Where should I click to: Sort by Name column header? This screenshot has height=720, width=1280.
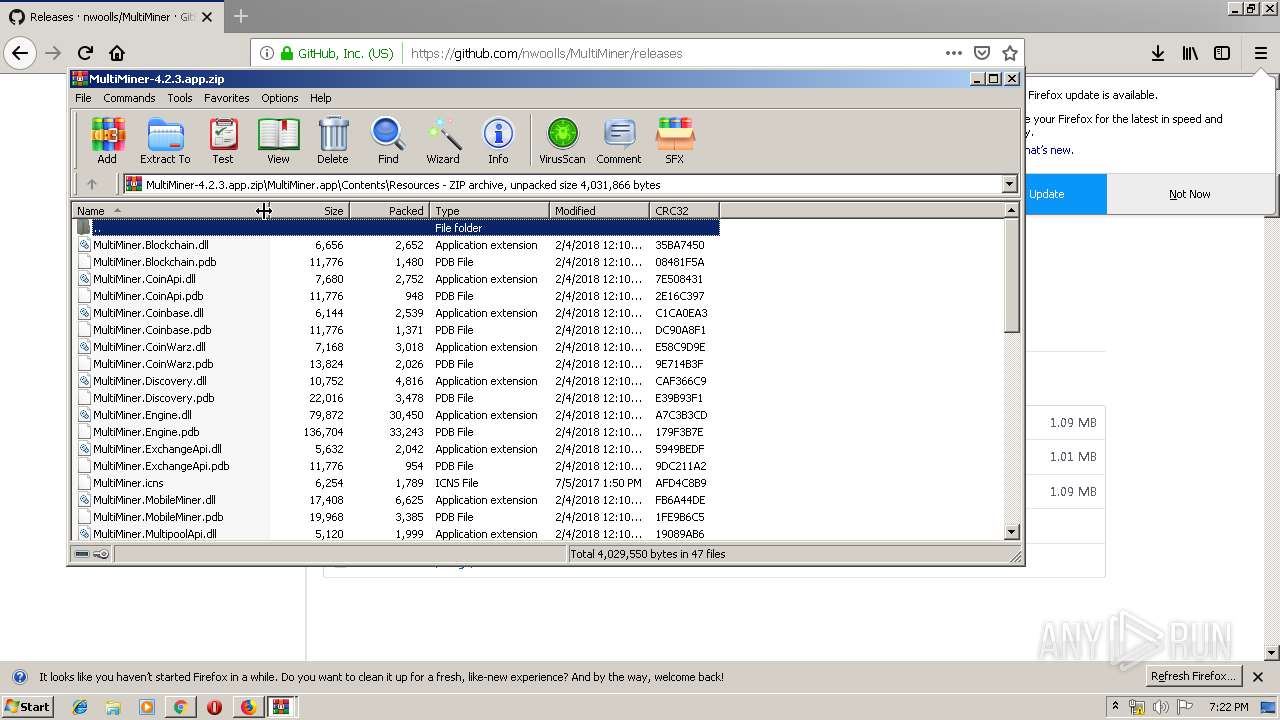point(171,210)
